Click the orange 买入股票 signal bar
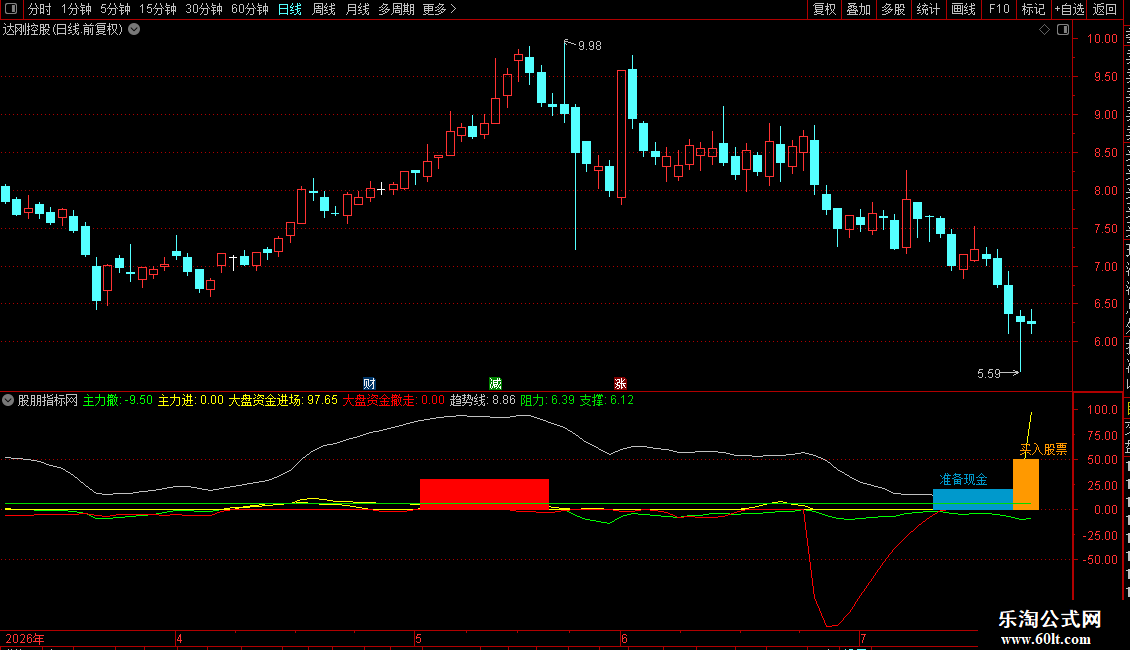The height and width of the screenshot is (650, 1130). [x=1026, y=484]
